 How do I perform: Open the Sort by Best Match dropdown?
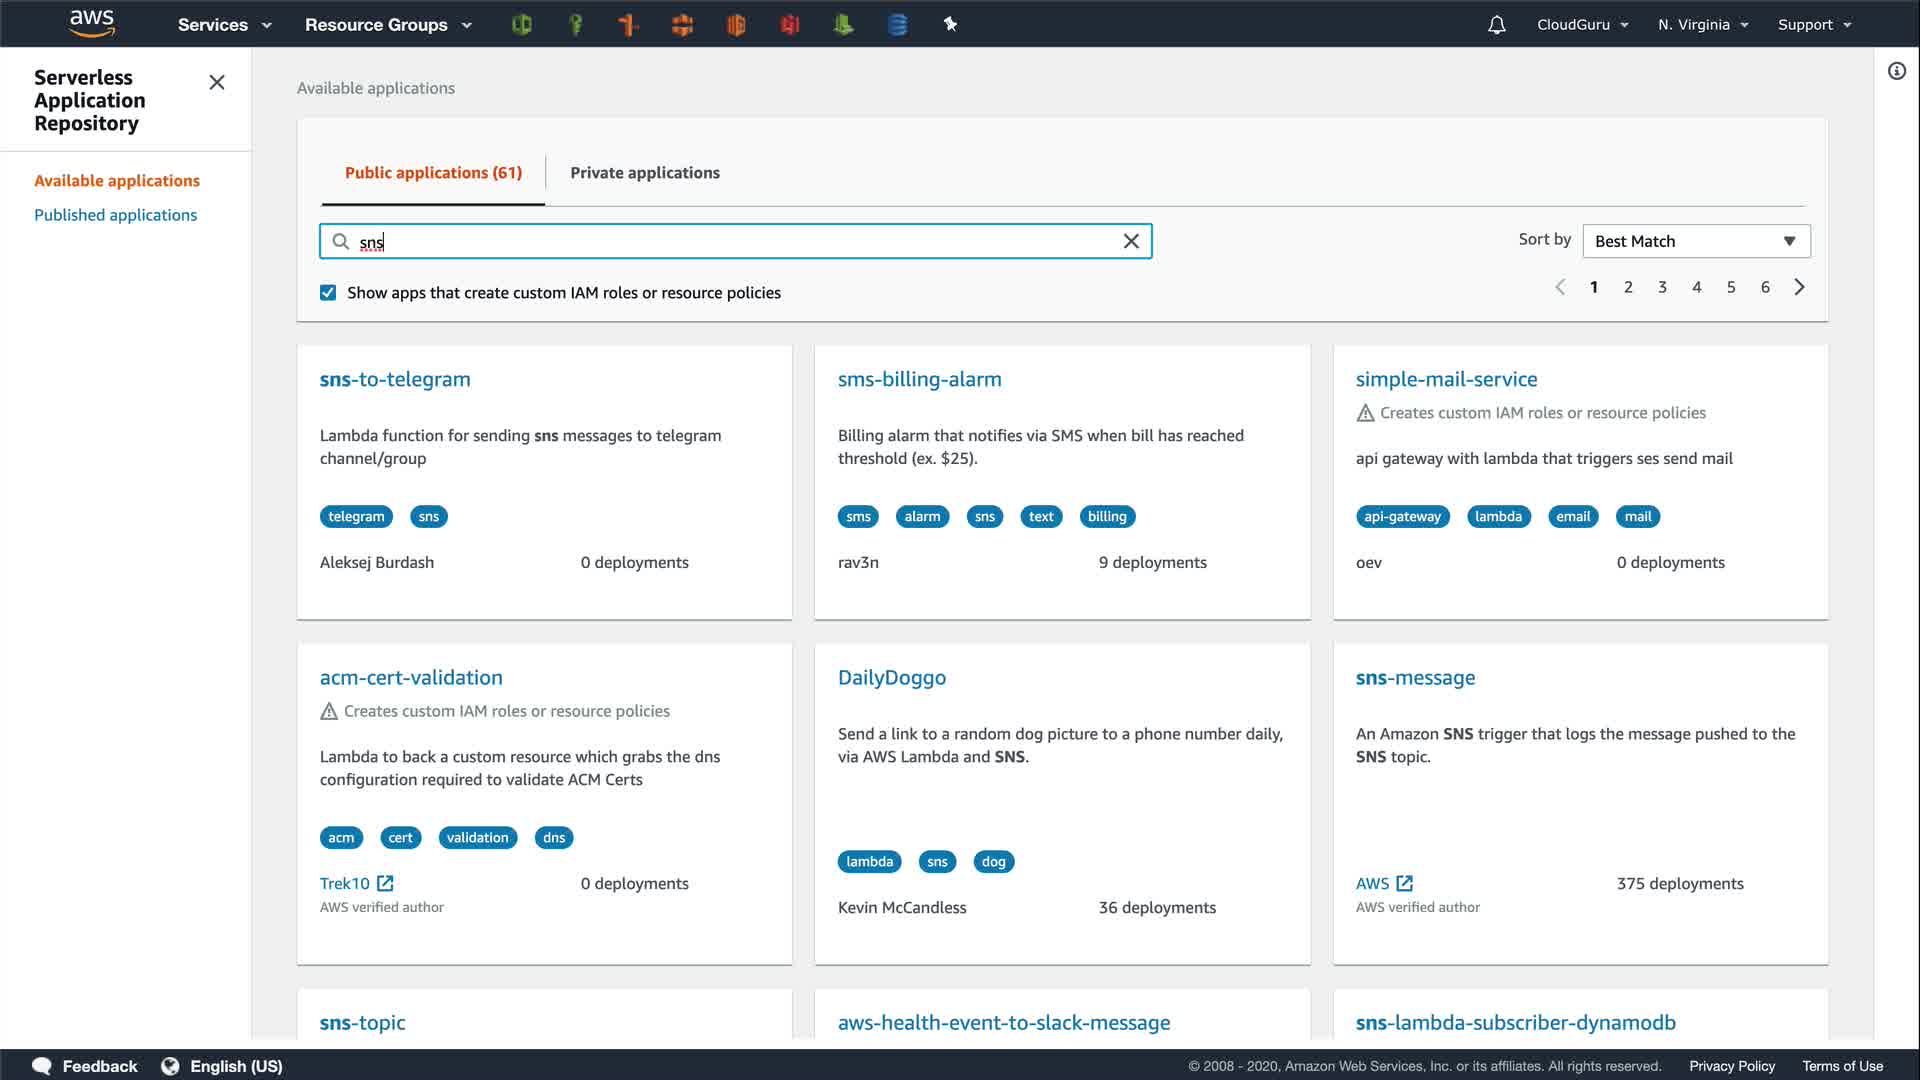pyautogui.click(x=1696, y=241)
